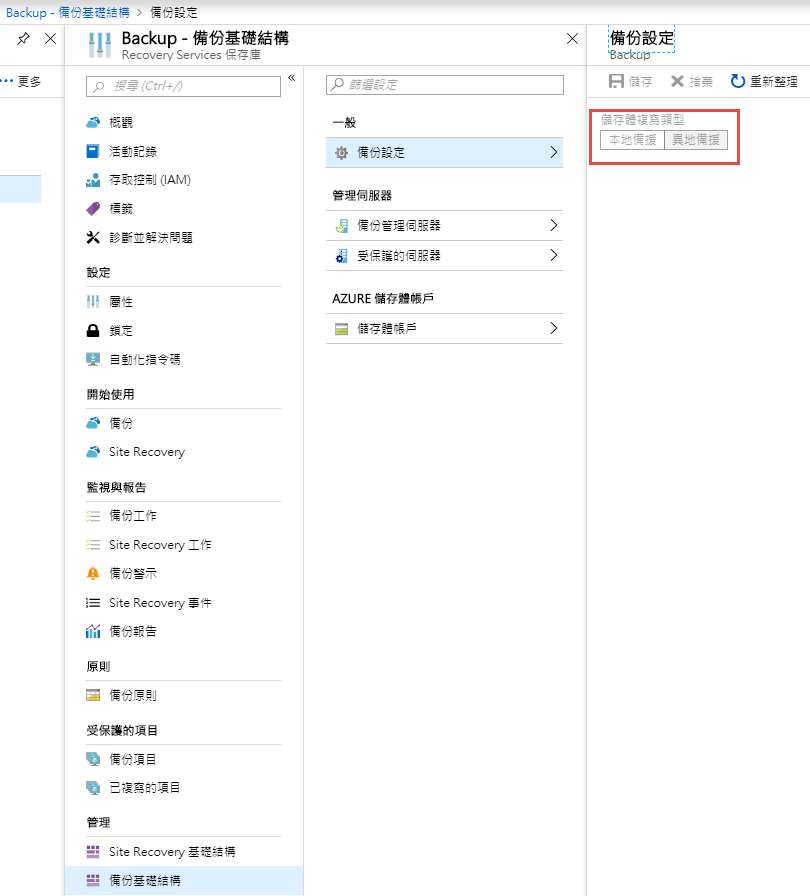Select 本地備援 storage replication option
Image resolution: width=810 pixels, height=896 pixels.
(632, 139)
